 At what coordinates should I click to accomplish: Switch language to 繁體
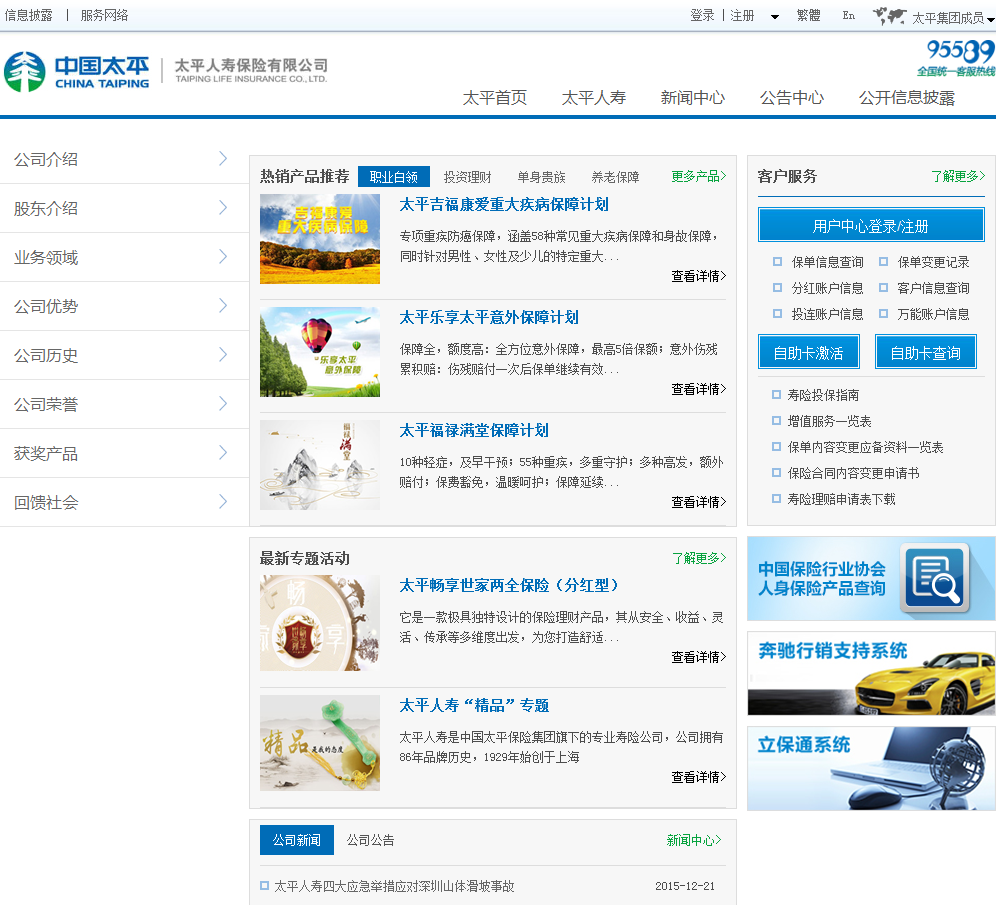[x=809, y=16]
